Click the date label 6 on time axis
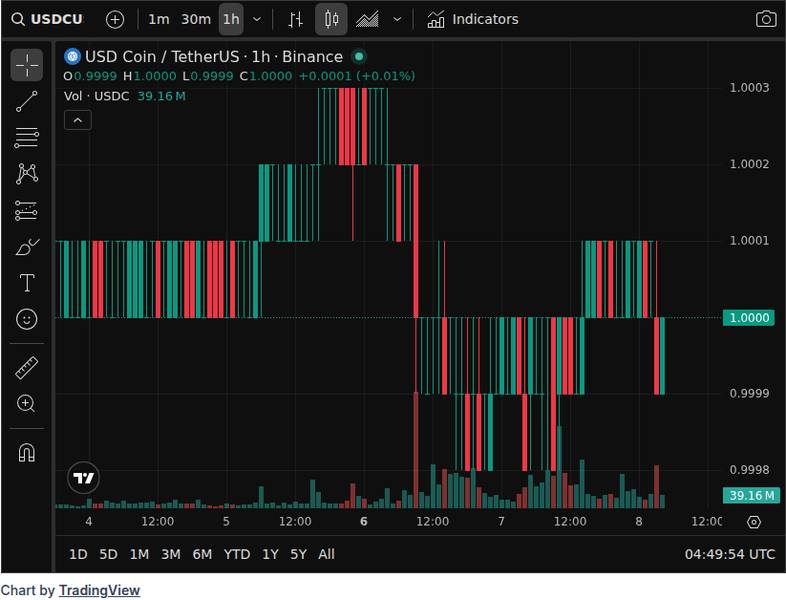This screenshot has width=786, height=600. pos(363,521)
